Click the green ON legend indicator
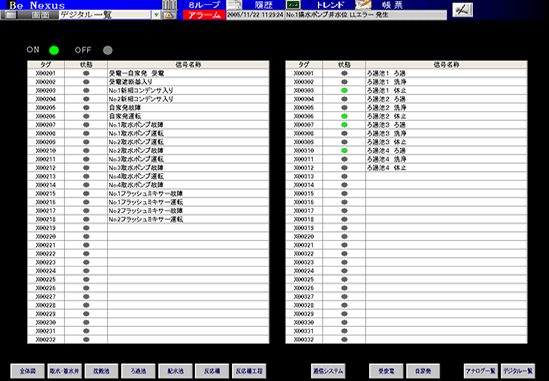The width and height of the screenshot is (549, 381). coord(54,50)
